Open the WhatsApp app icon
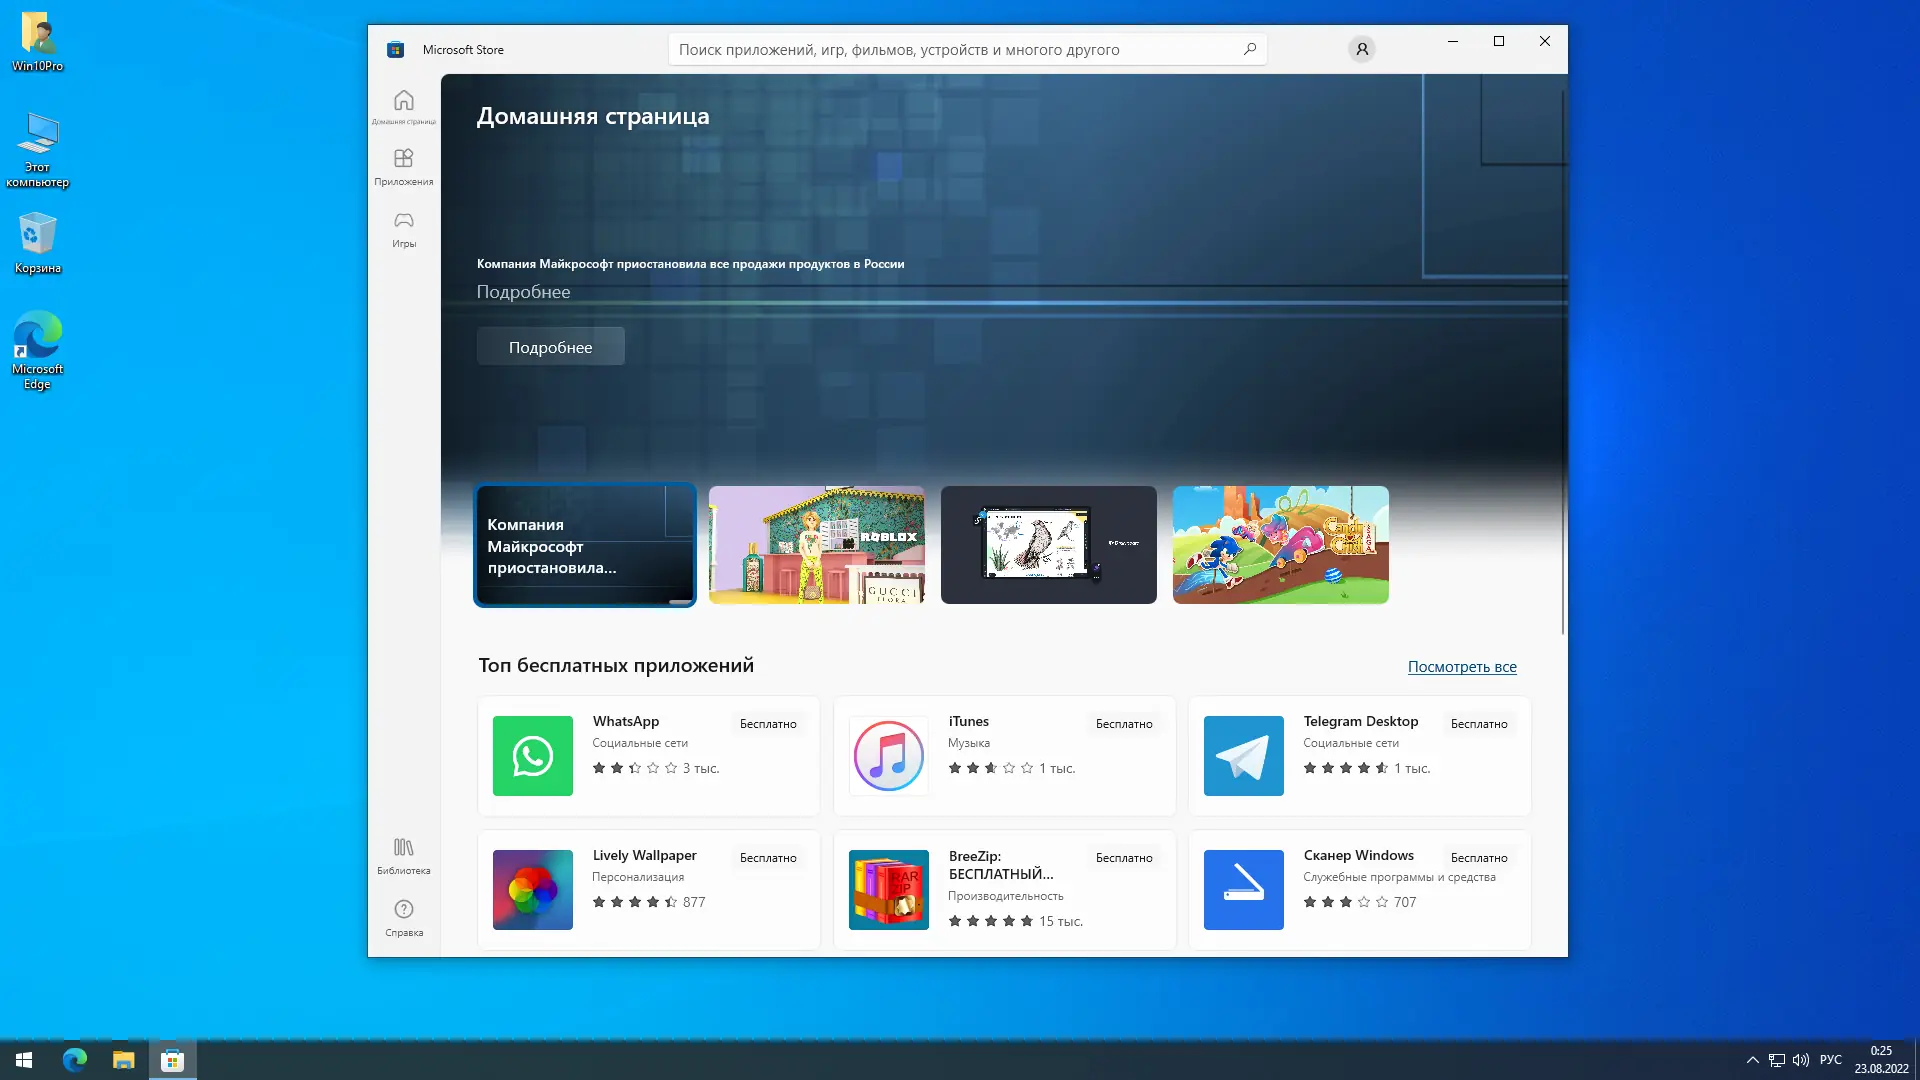This screenshot has height=1080, width=1920. coord(532,756)
